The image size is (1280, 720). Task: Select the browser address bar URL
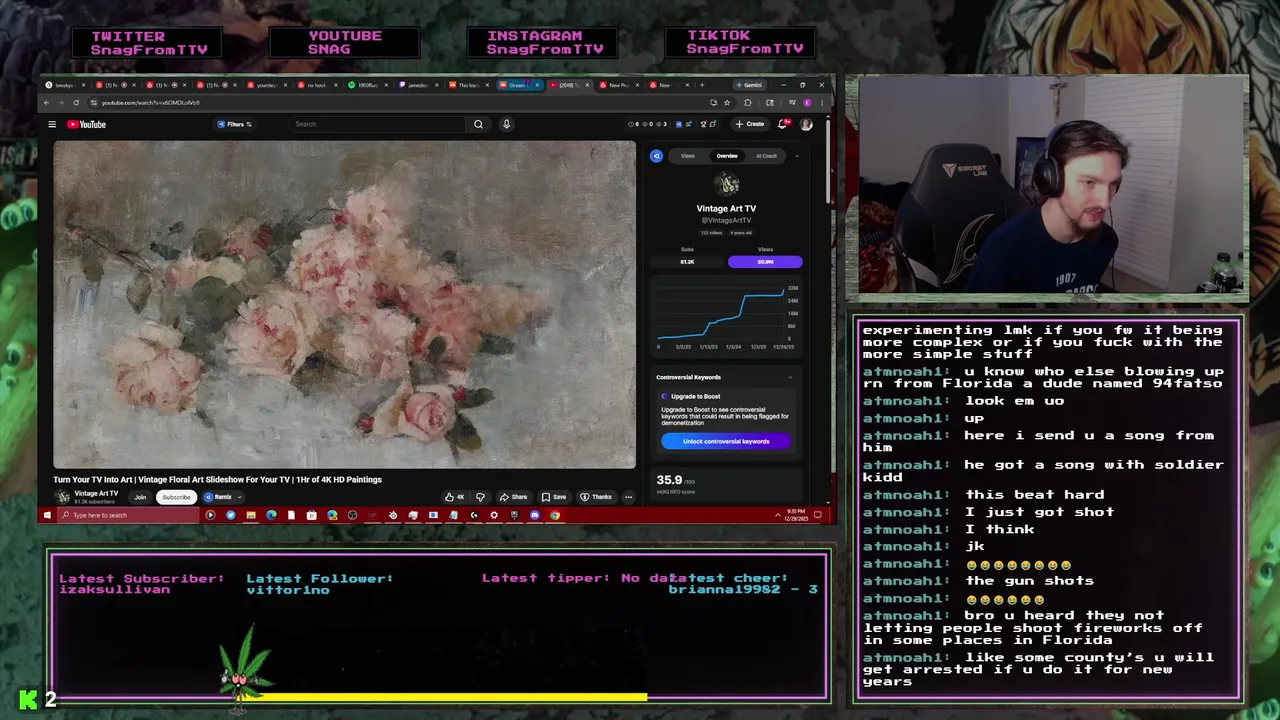(x=150, y=102)
